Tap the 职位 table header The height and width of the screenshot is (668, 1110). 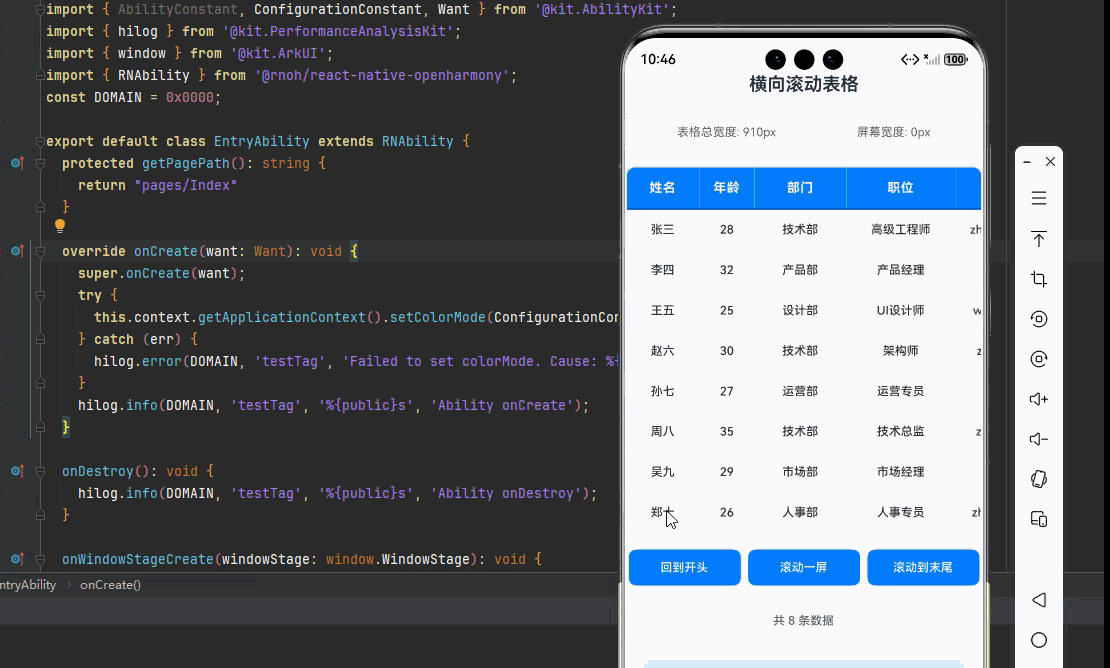(x=900, y=188)
